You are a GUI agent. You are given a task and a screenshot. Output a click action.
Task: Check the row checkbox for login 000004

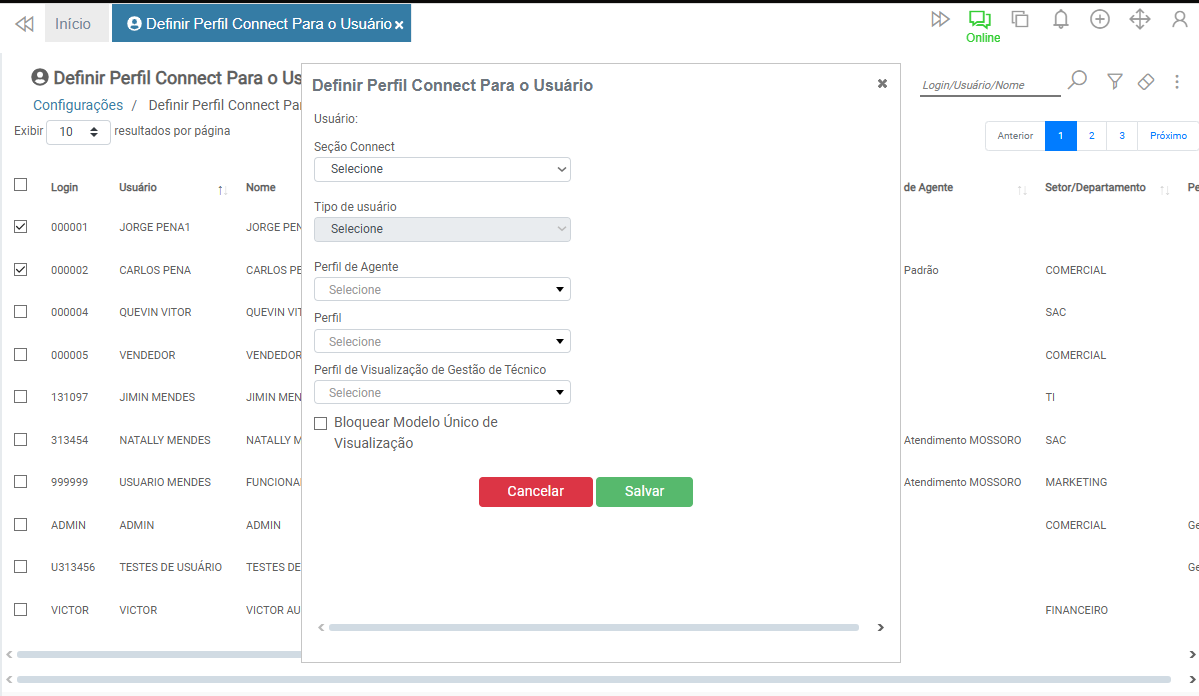21,312
